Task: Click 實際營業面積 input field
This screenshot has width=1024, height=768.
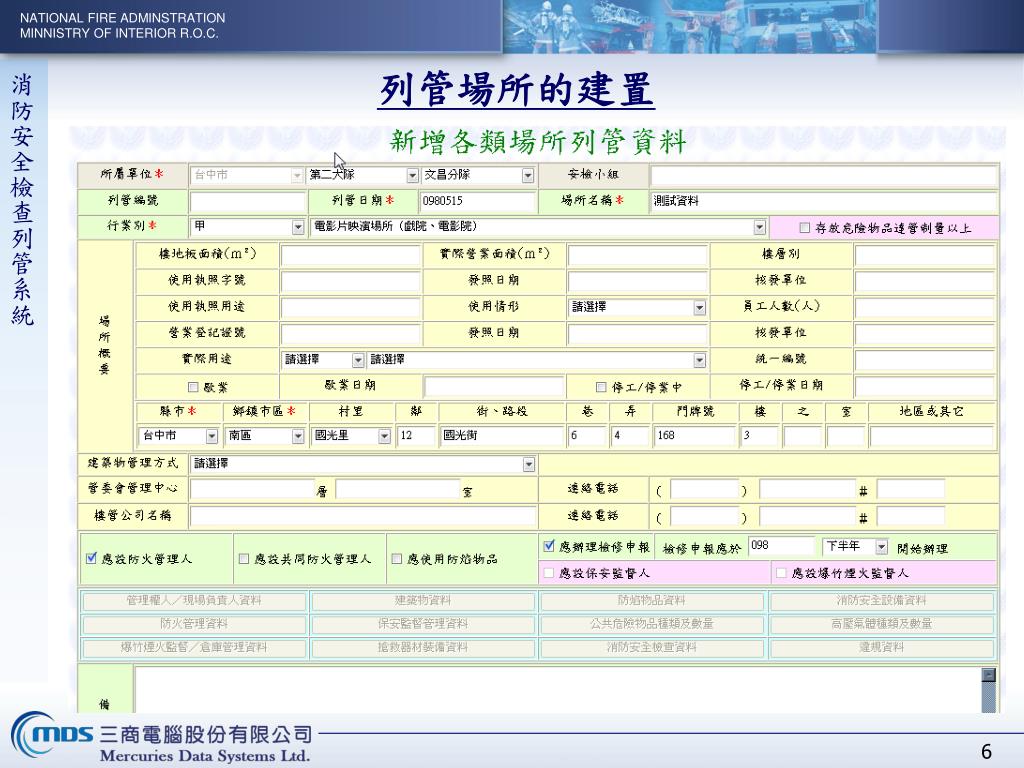Action: (637, 255)
